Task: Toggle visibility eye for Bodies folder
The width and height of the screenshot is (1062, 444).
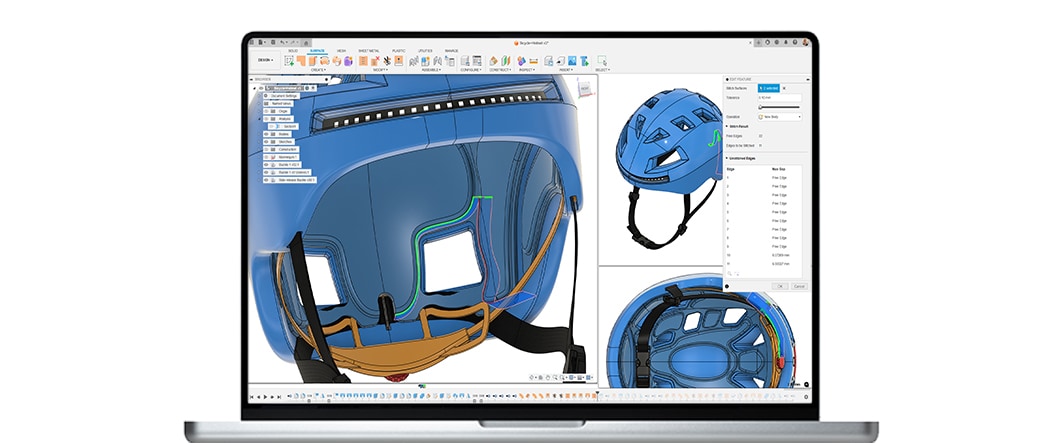Action: [x=267, y=133]
